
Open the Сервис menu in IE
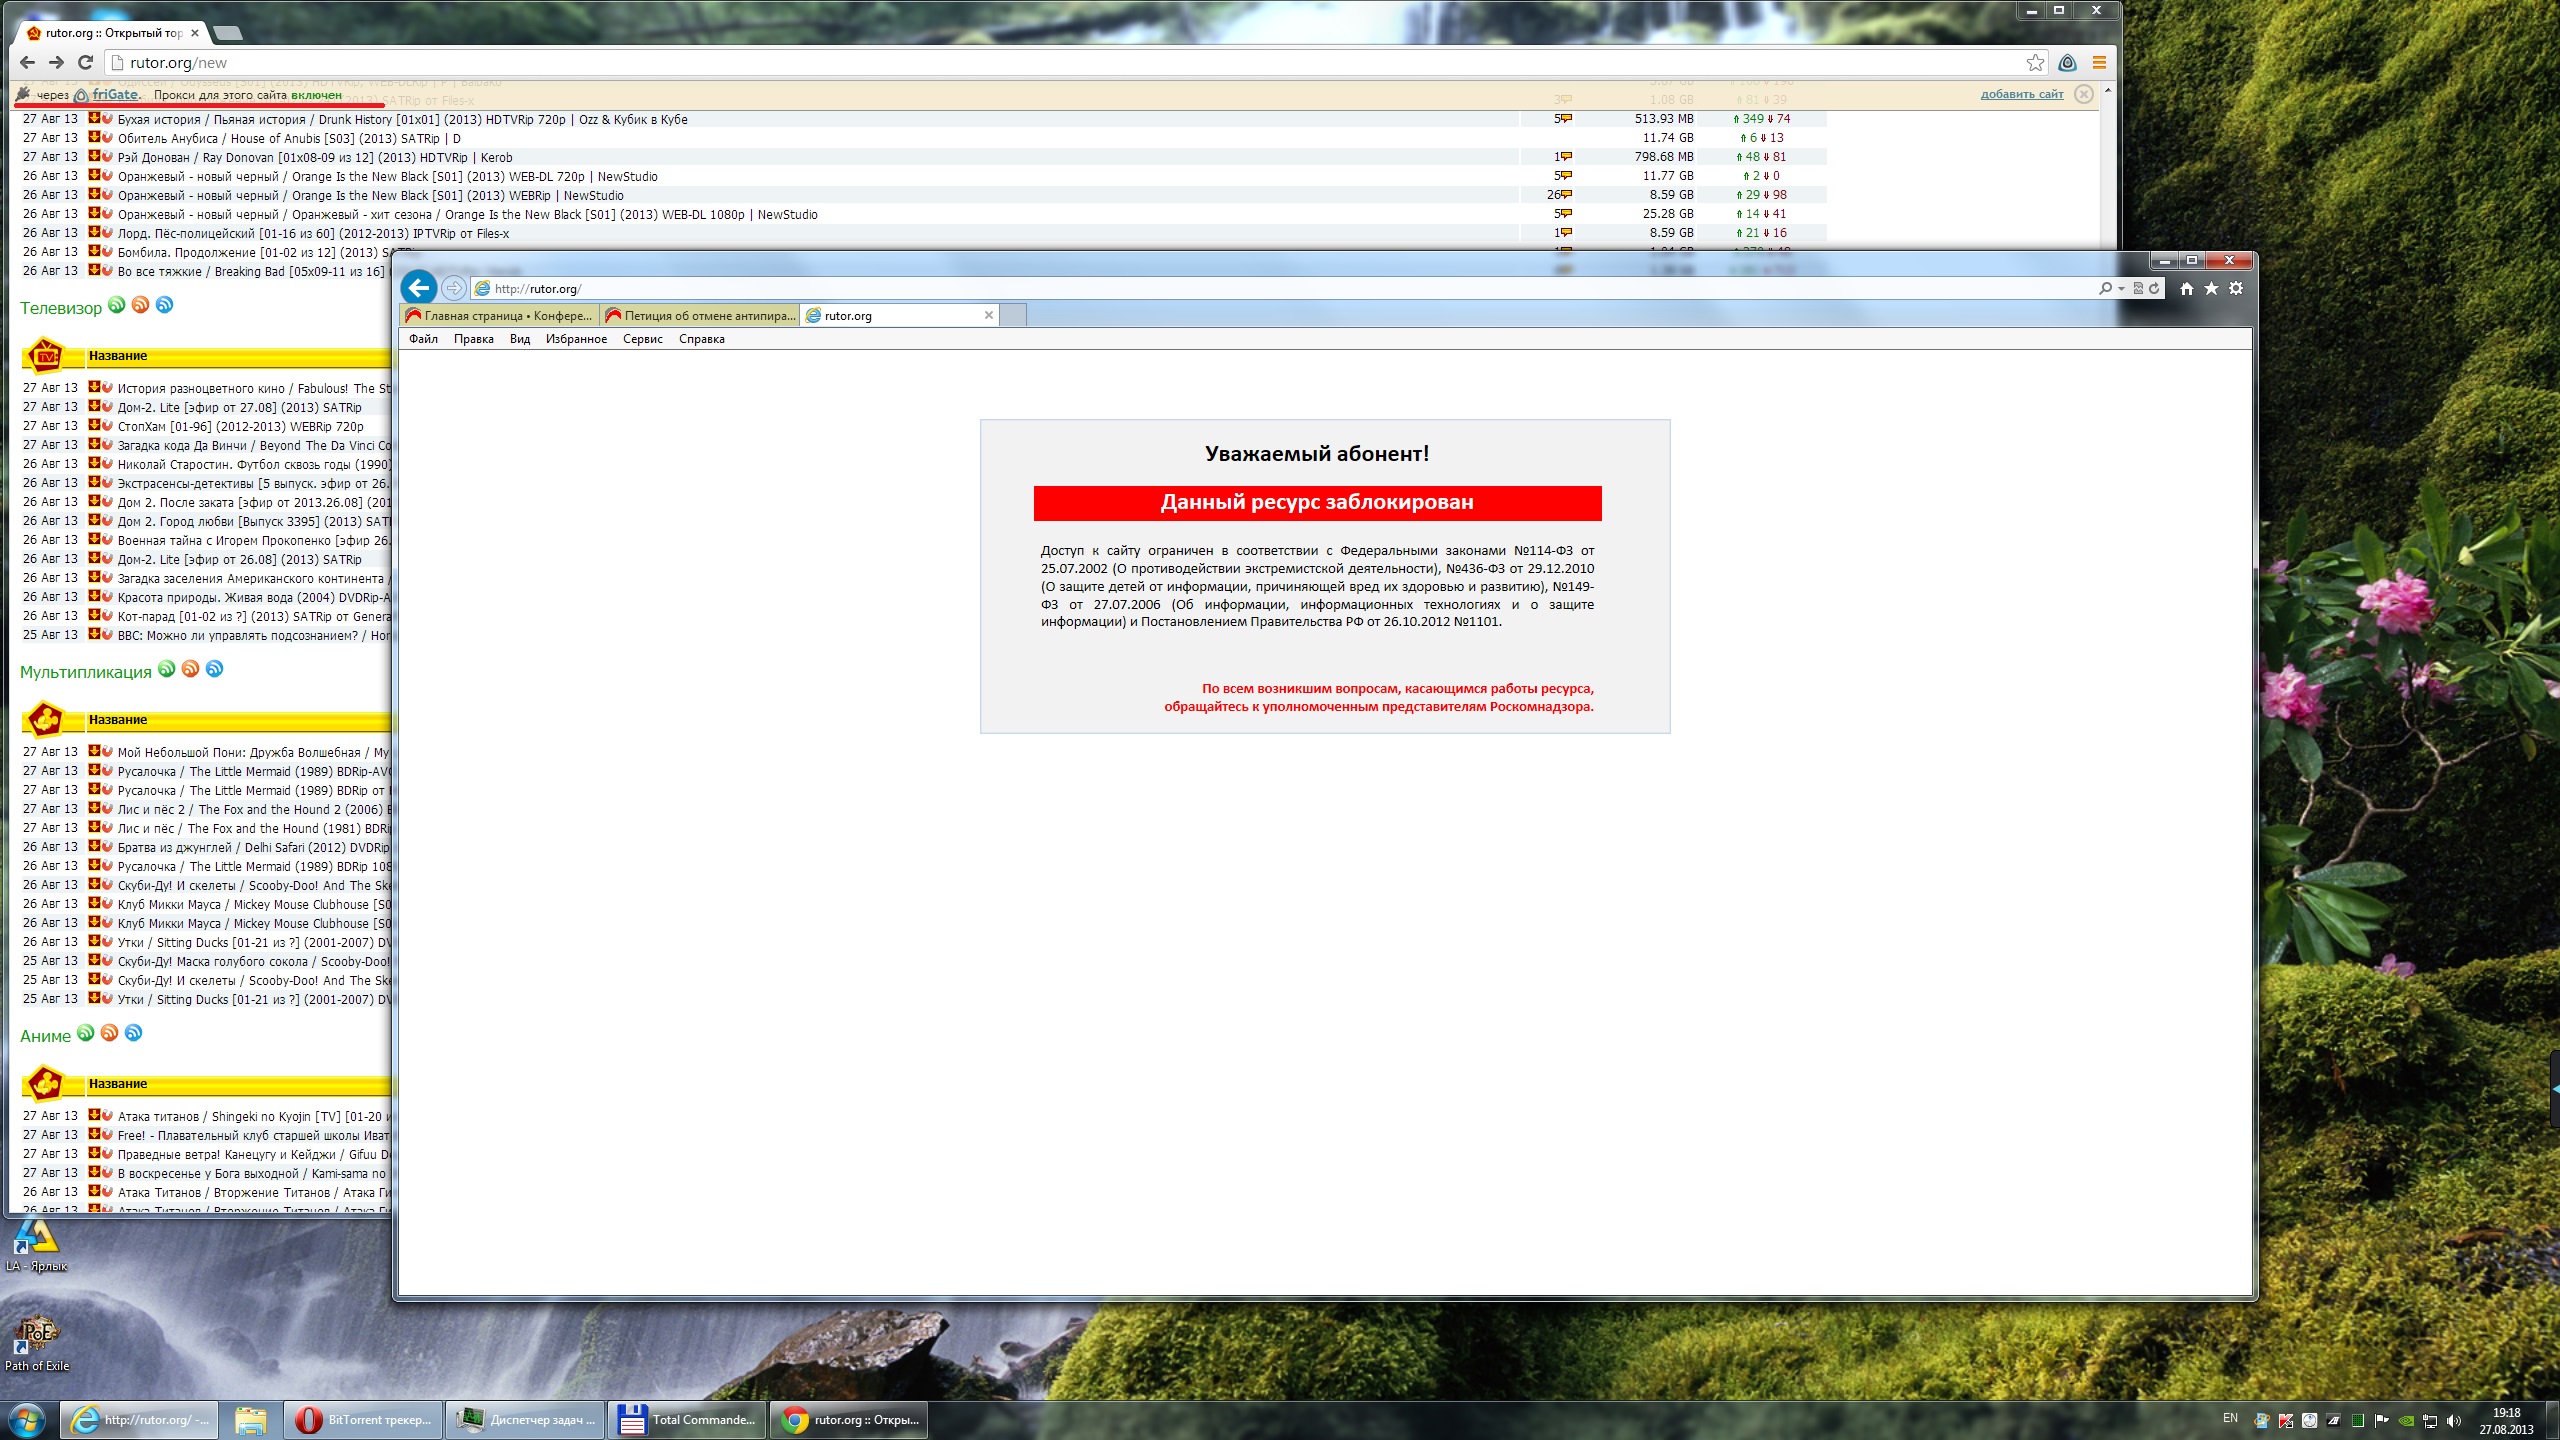click(x=642, y=339)
